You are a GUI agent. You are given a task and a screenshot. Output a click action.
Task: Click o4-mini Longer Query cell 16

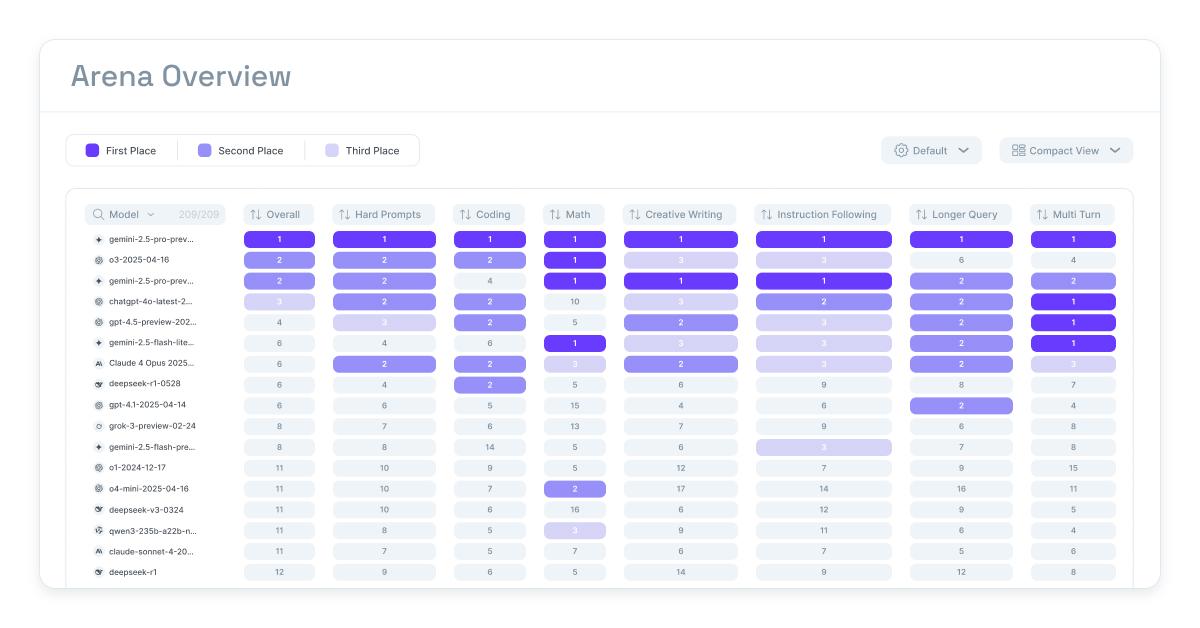coord(961,489)
